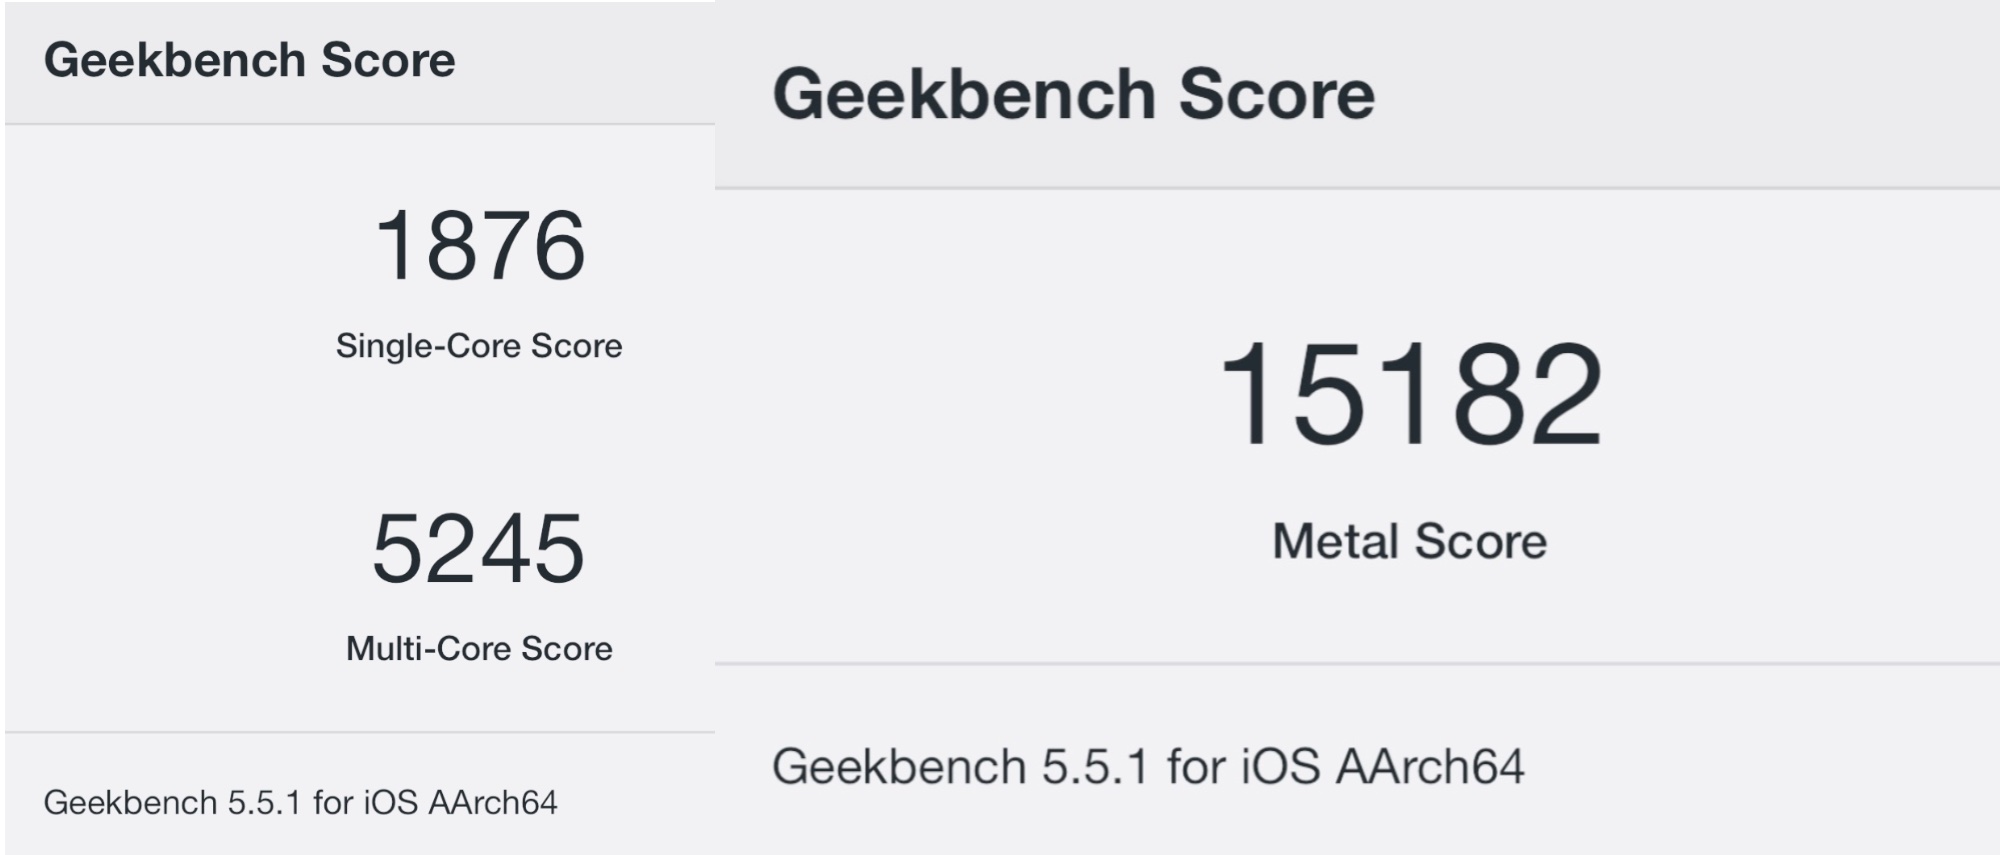Click the Metal Score label
This screenshot has width=2000, height=855.
click(x=1409, y=542)
